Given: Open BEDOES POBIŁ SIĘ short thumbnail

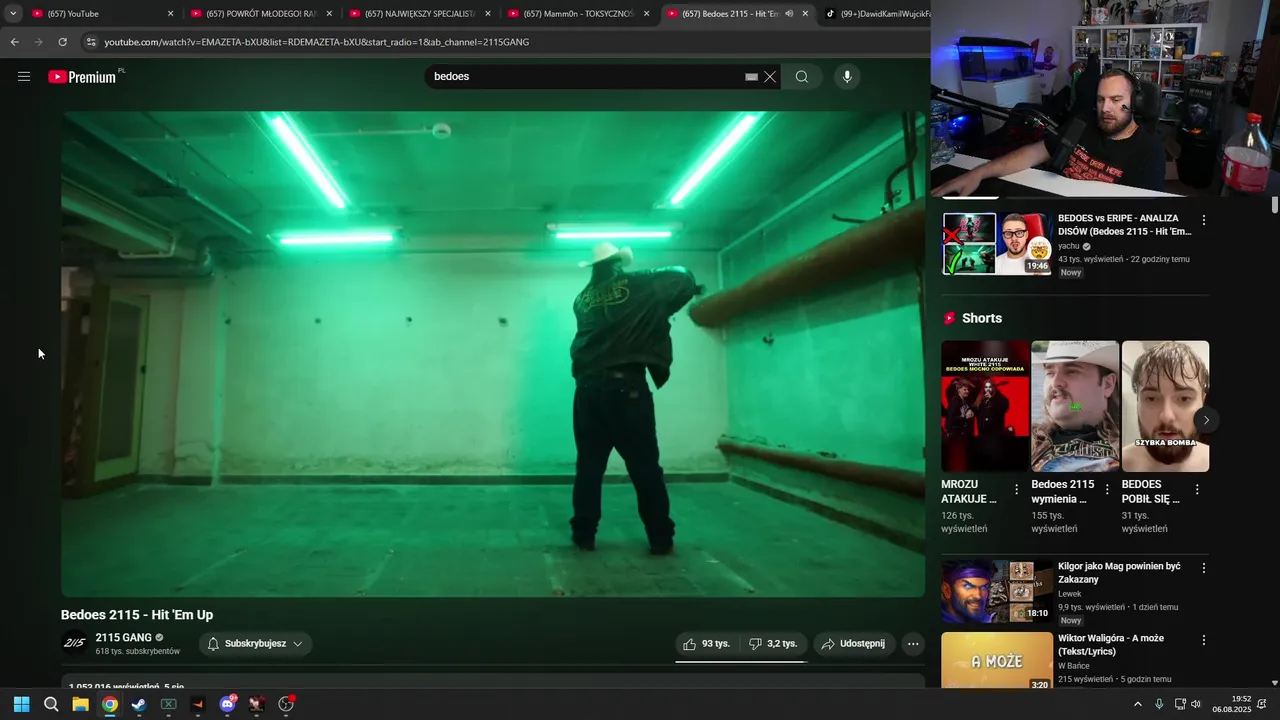Looking at the screenshot, I should pyautogui.click(x=1165, y=406).
